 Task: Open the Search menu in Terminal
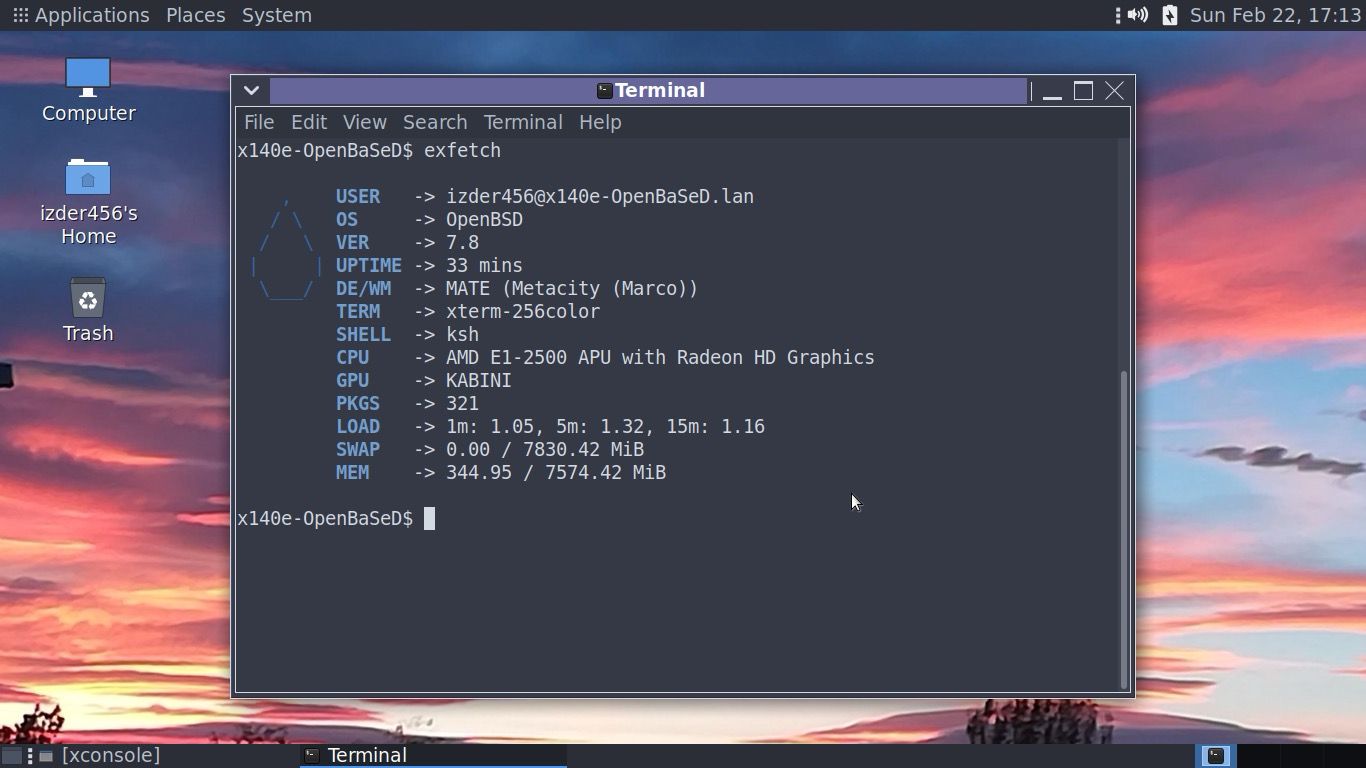tap(434, 122)
